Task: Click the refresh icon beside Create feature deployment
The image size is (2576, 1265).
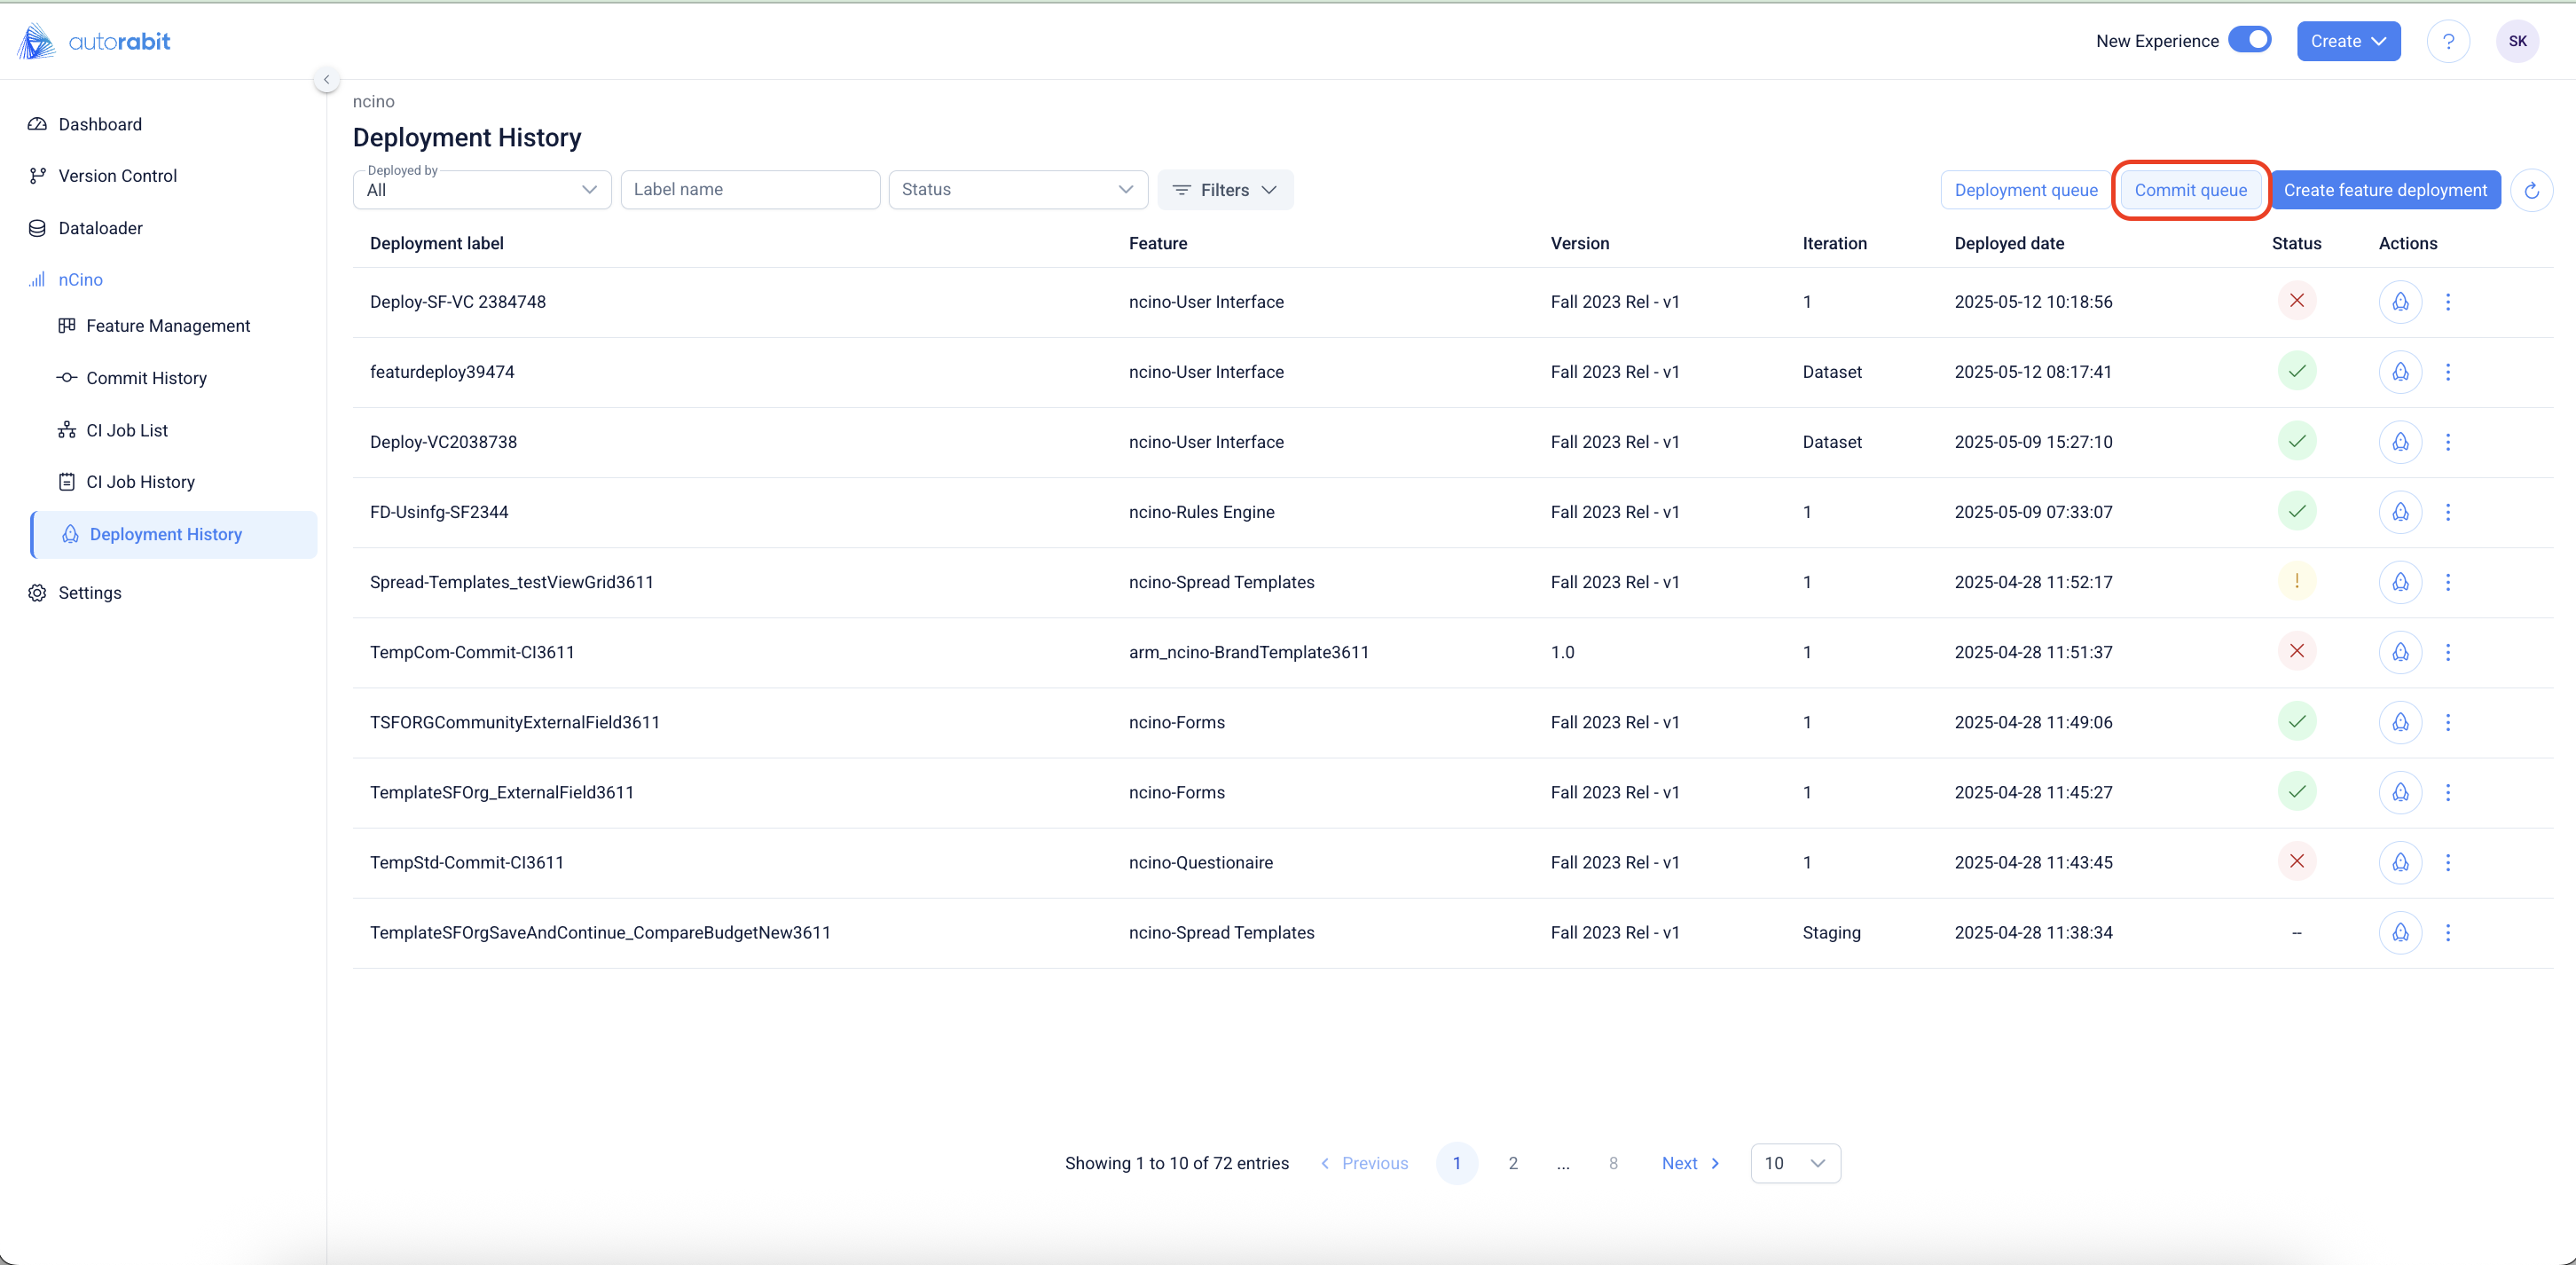Action: click(2531, 190)
